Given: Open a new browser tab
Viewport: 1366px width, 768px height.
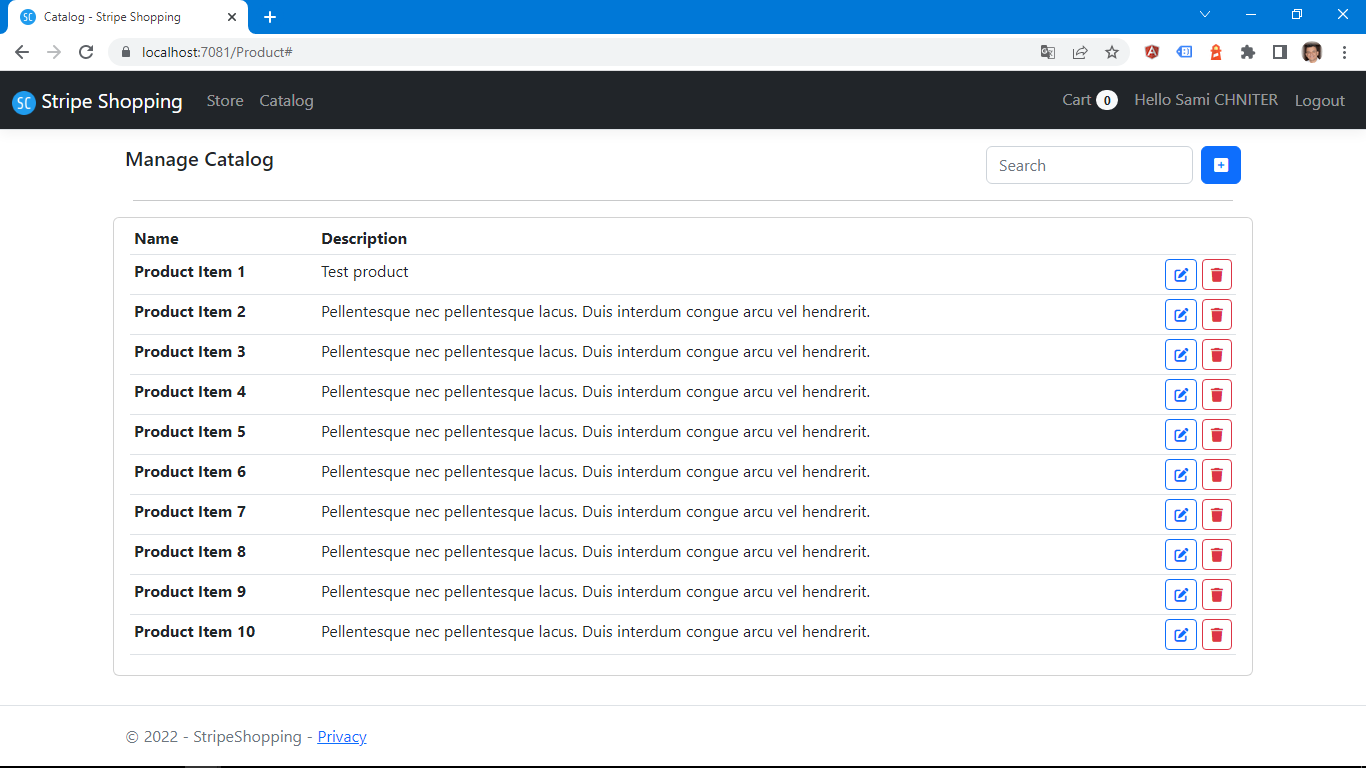Looking at the screenshot, I should point(270,17).
